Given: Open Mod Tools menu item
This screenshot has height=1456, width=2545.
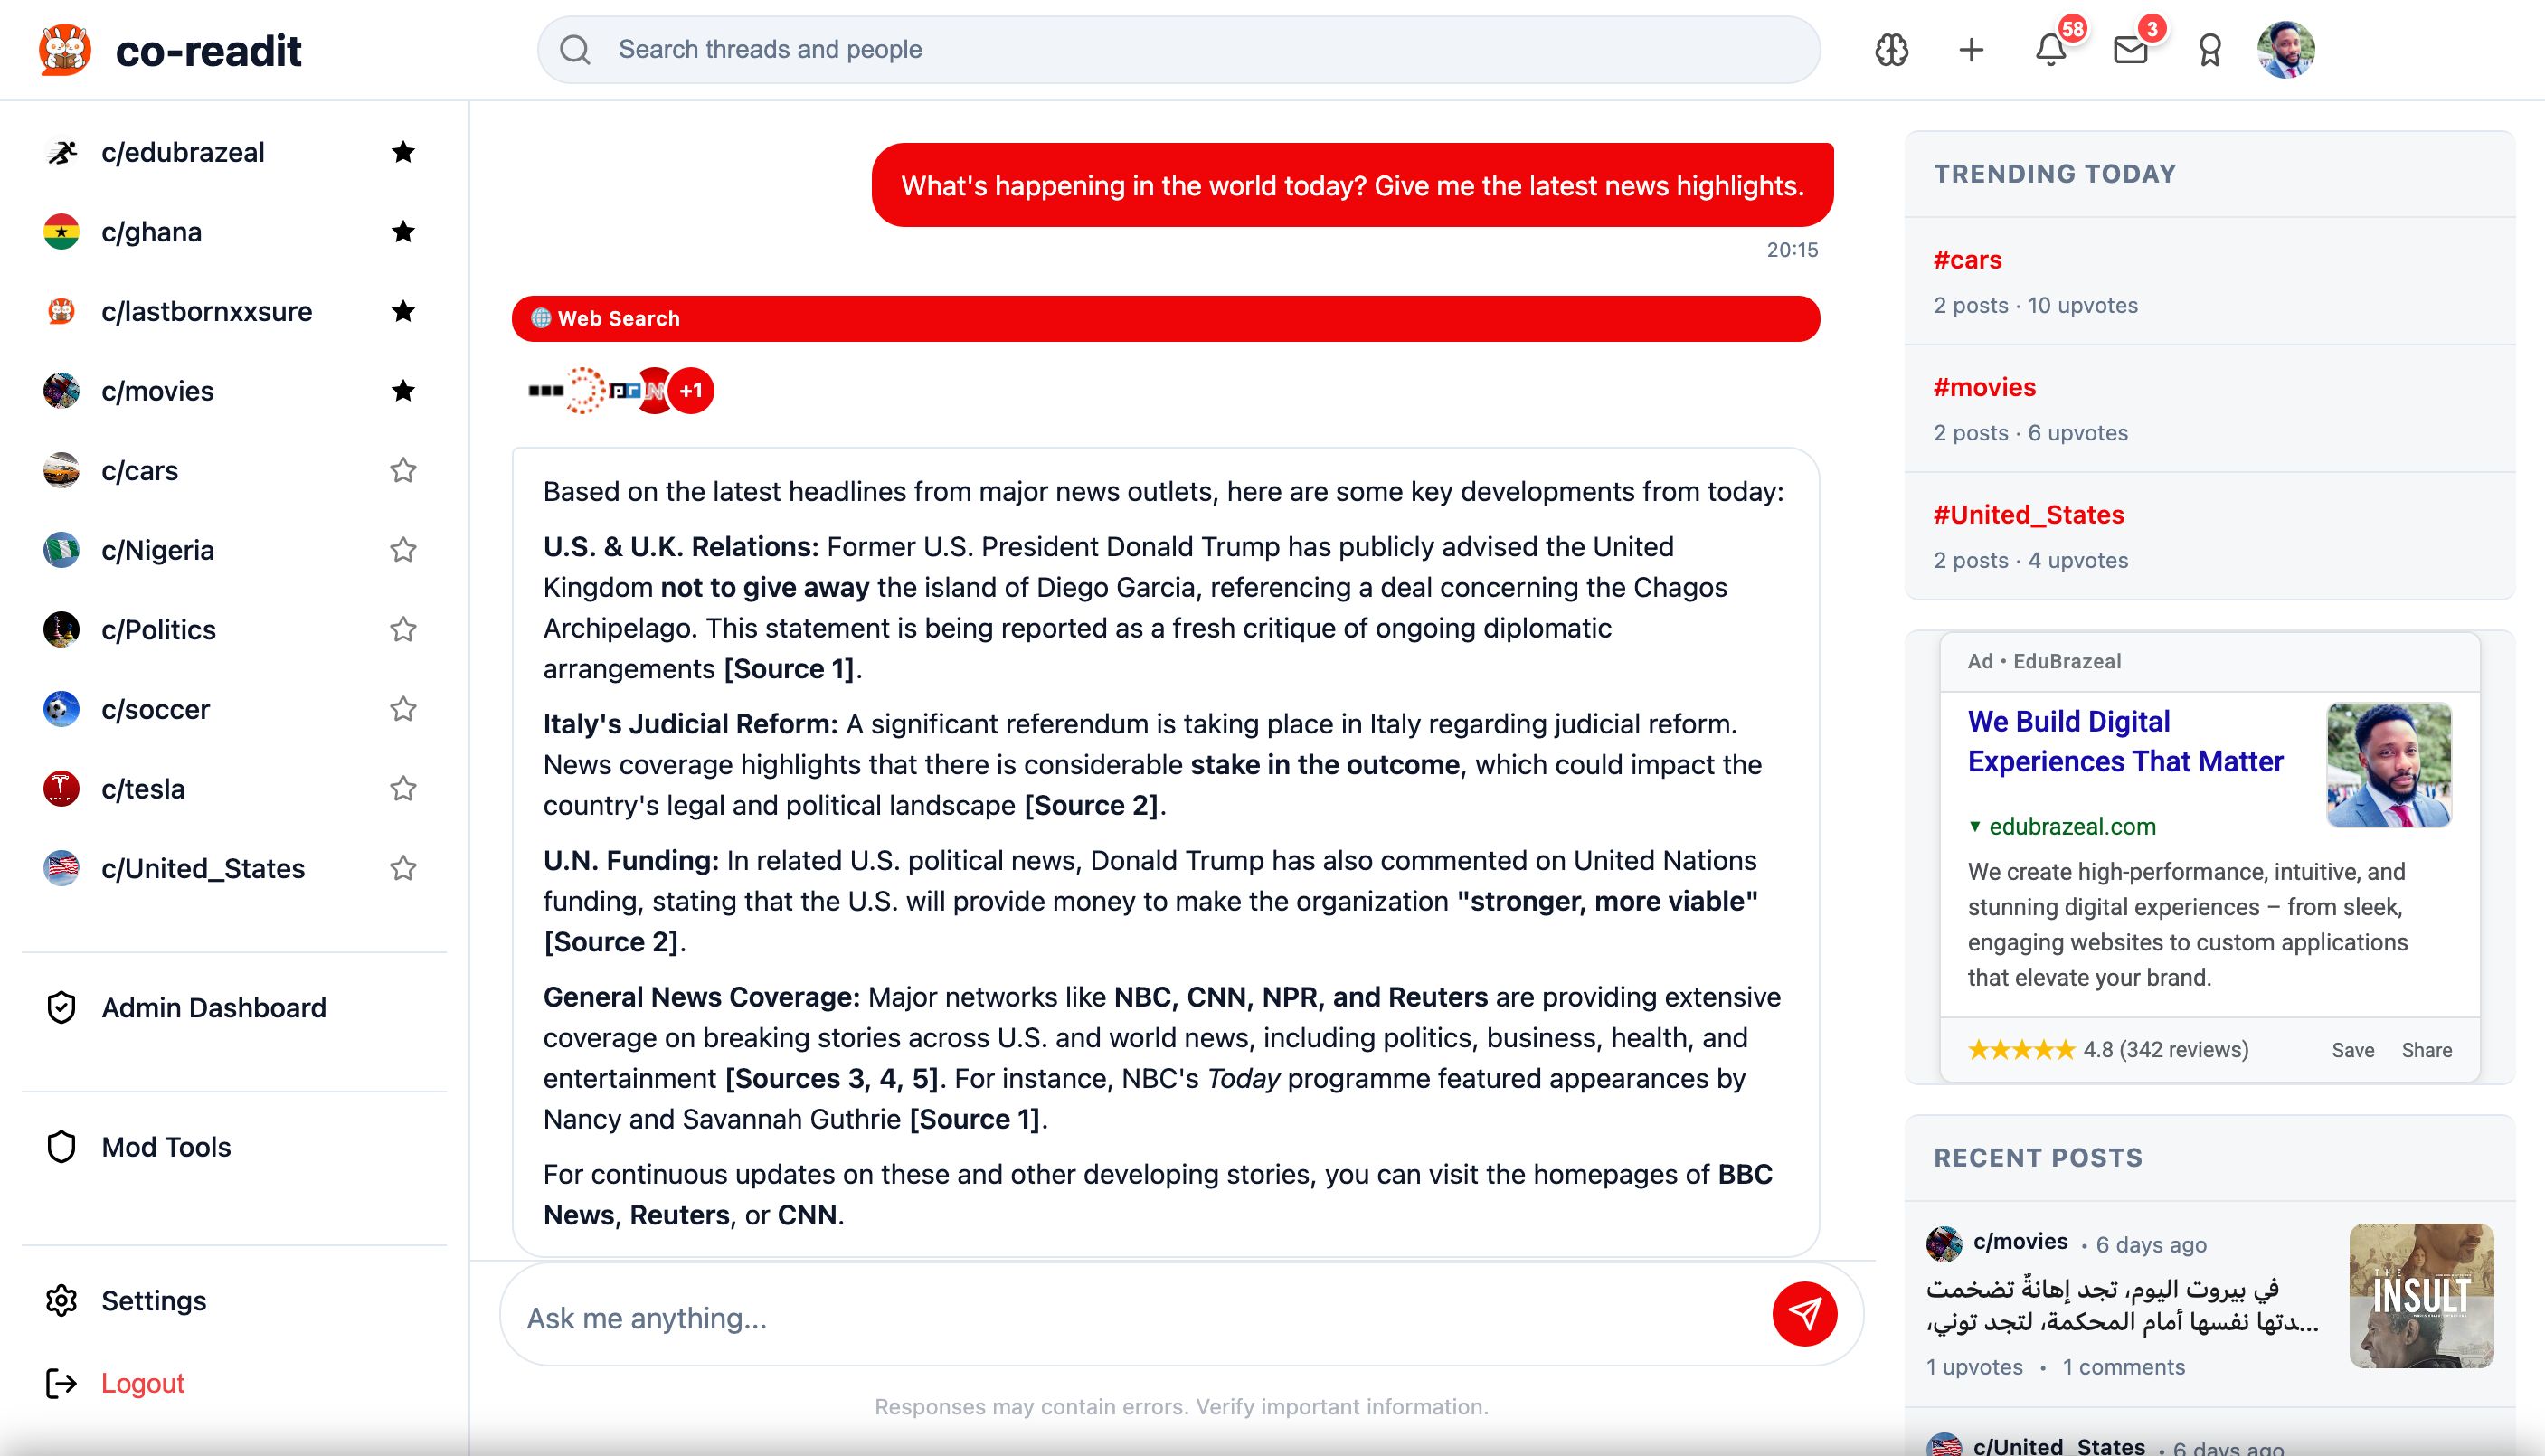Looking at the screenshot, I should [x=166, y=1147].
